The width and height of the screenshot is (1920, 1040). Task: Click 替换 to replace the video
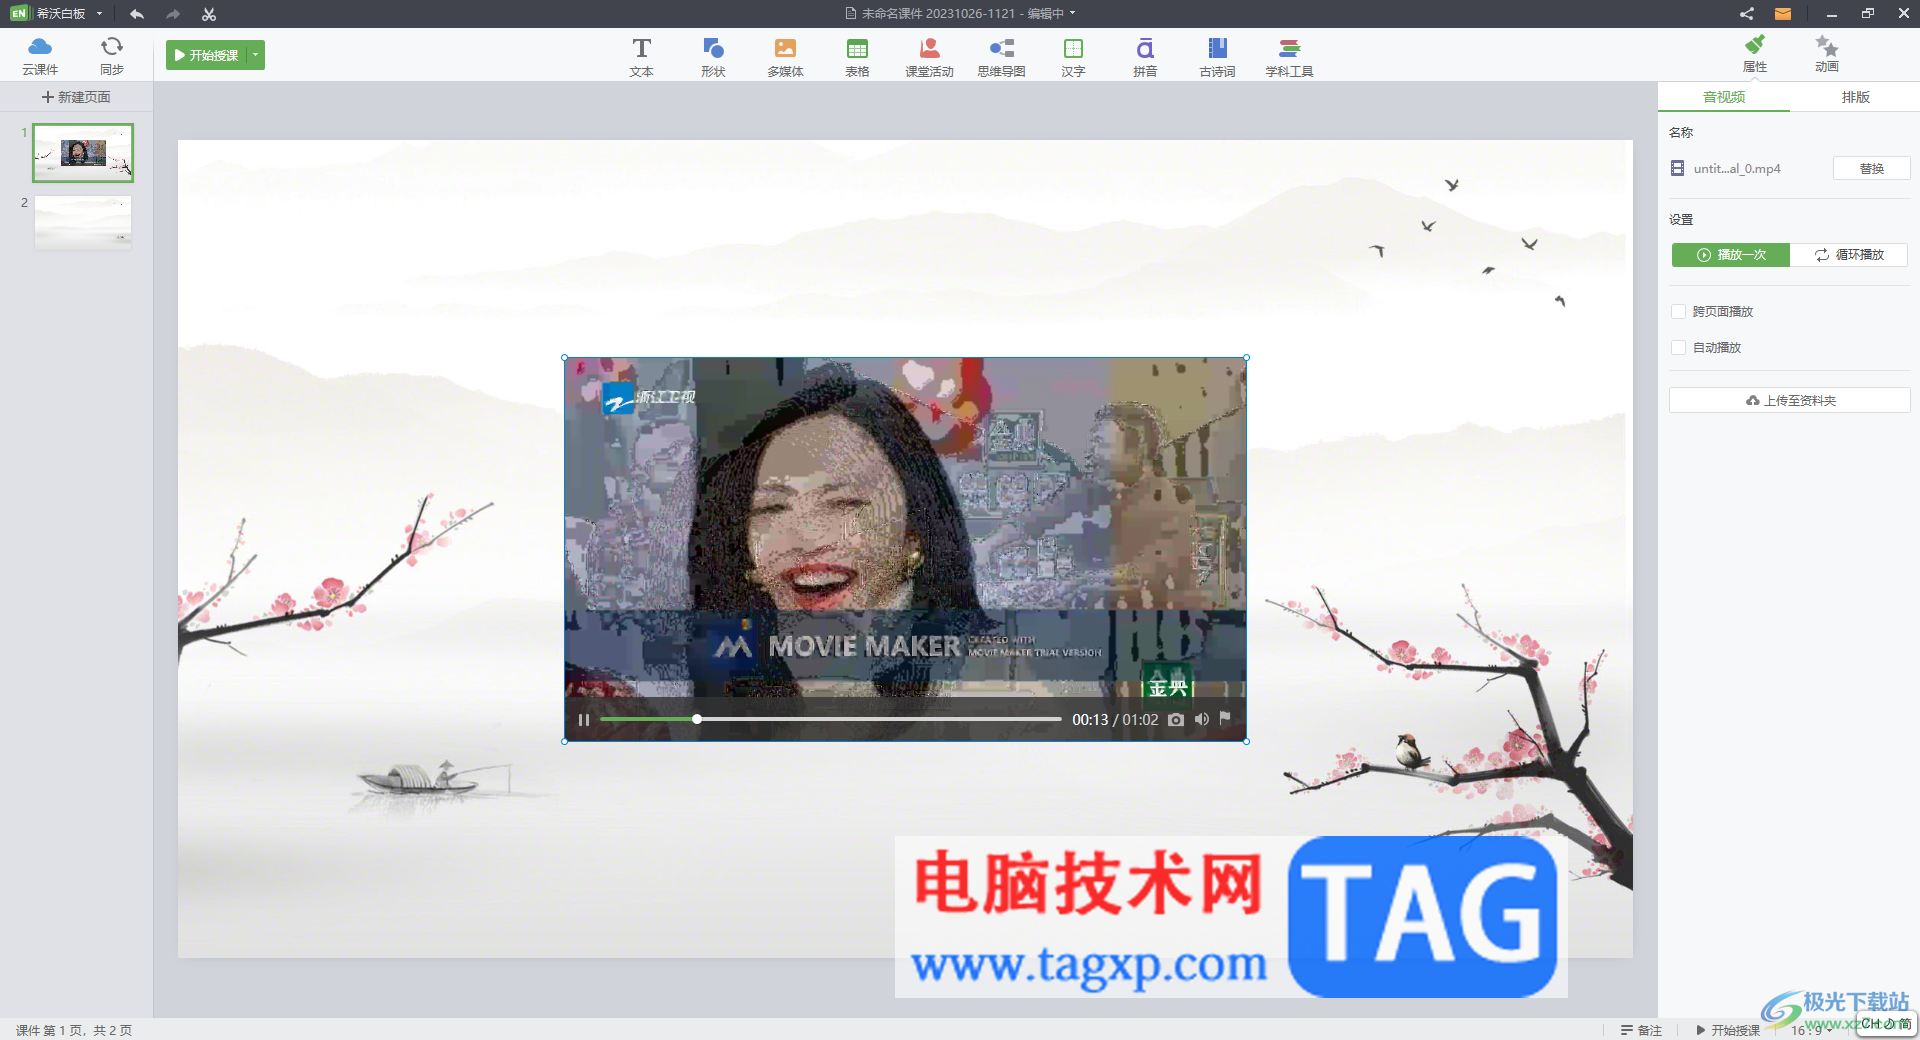[x=1871, y=168]
